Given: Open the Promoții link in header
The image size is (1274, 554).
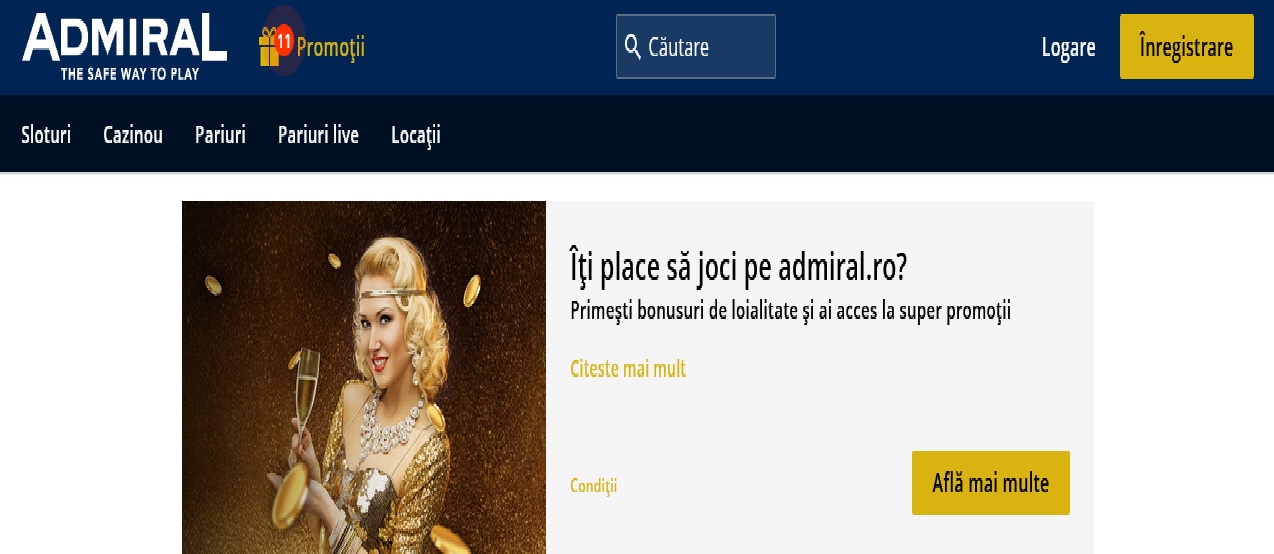Looking at the screenshot, I should pos(331,46).
